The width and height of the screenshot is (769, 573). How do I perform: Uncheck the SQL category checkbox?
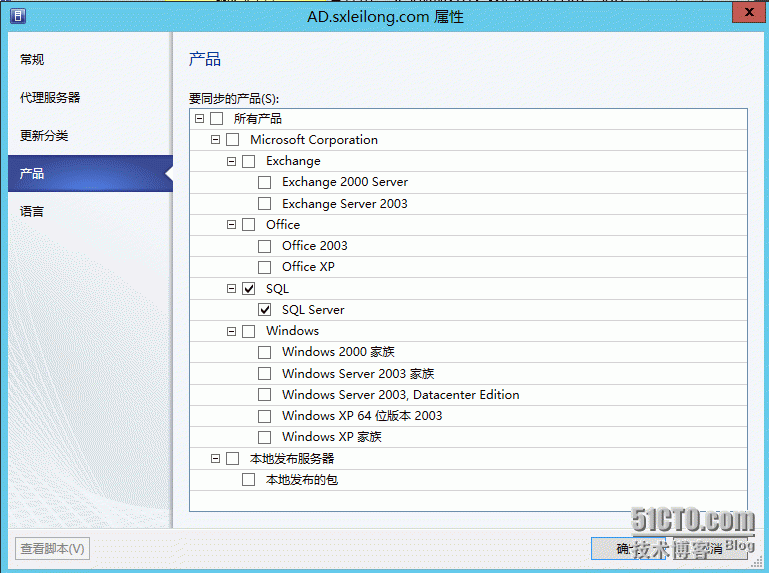pyautogui.click(x=249, y=288)
